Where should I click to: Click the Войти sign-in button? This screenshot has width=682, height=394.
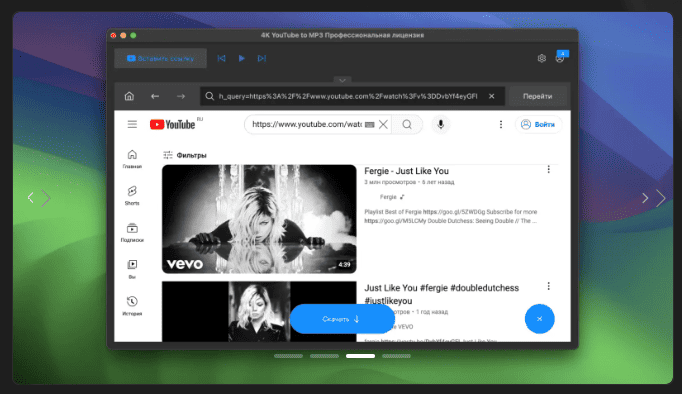point(538,124)
